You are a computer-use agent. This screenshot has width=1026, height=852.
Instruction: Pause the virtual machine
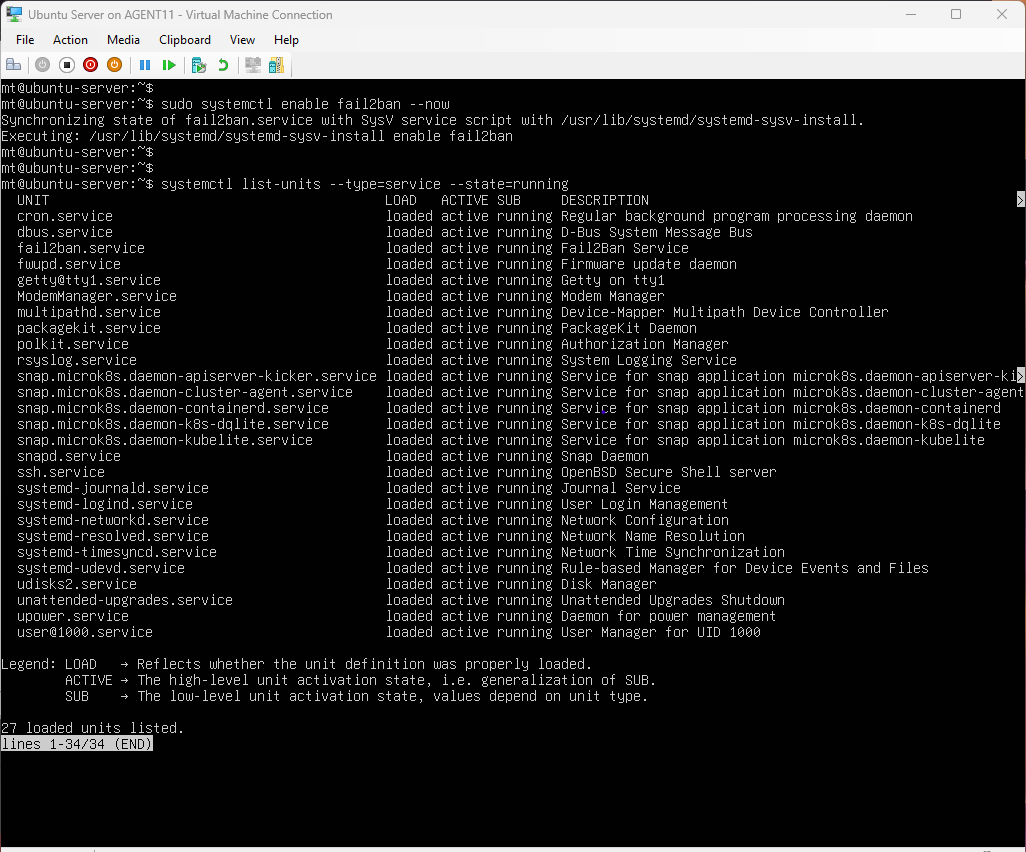click(x=145, y=65)
